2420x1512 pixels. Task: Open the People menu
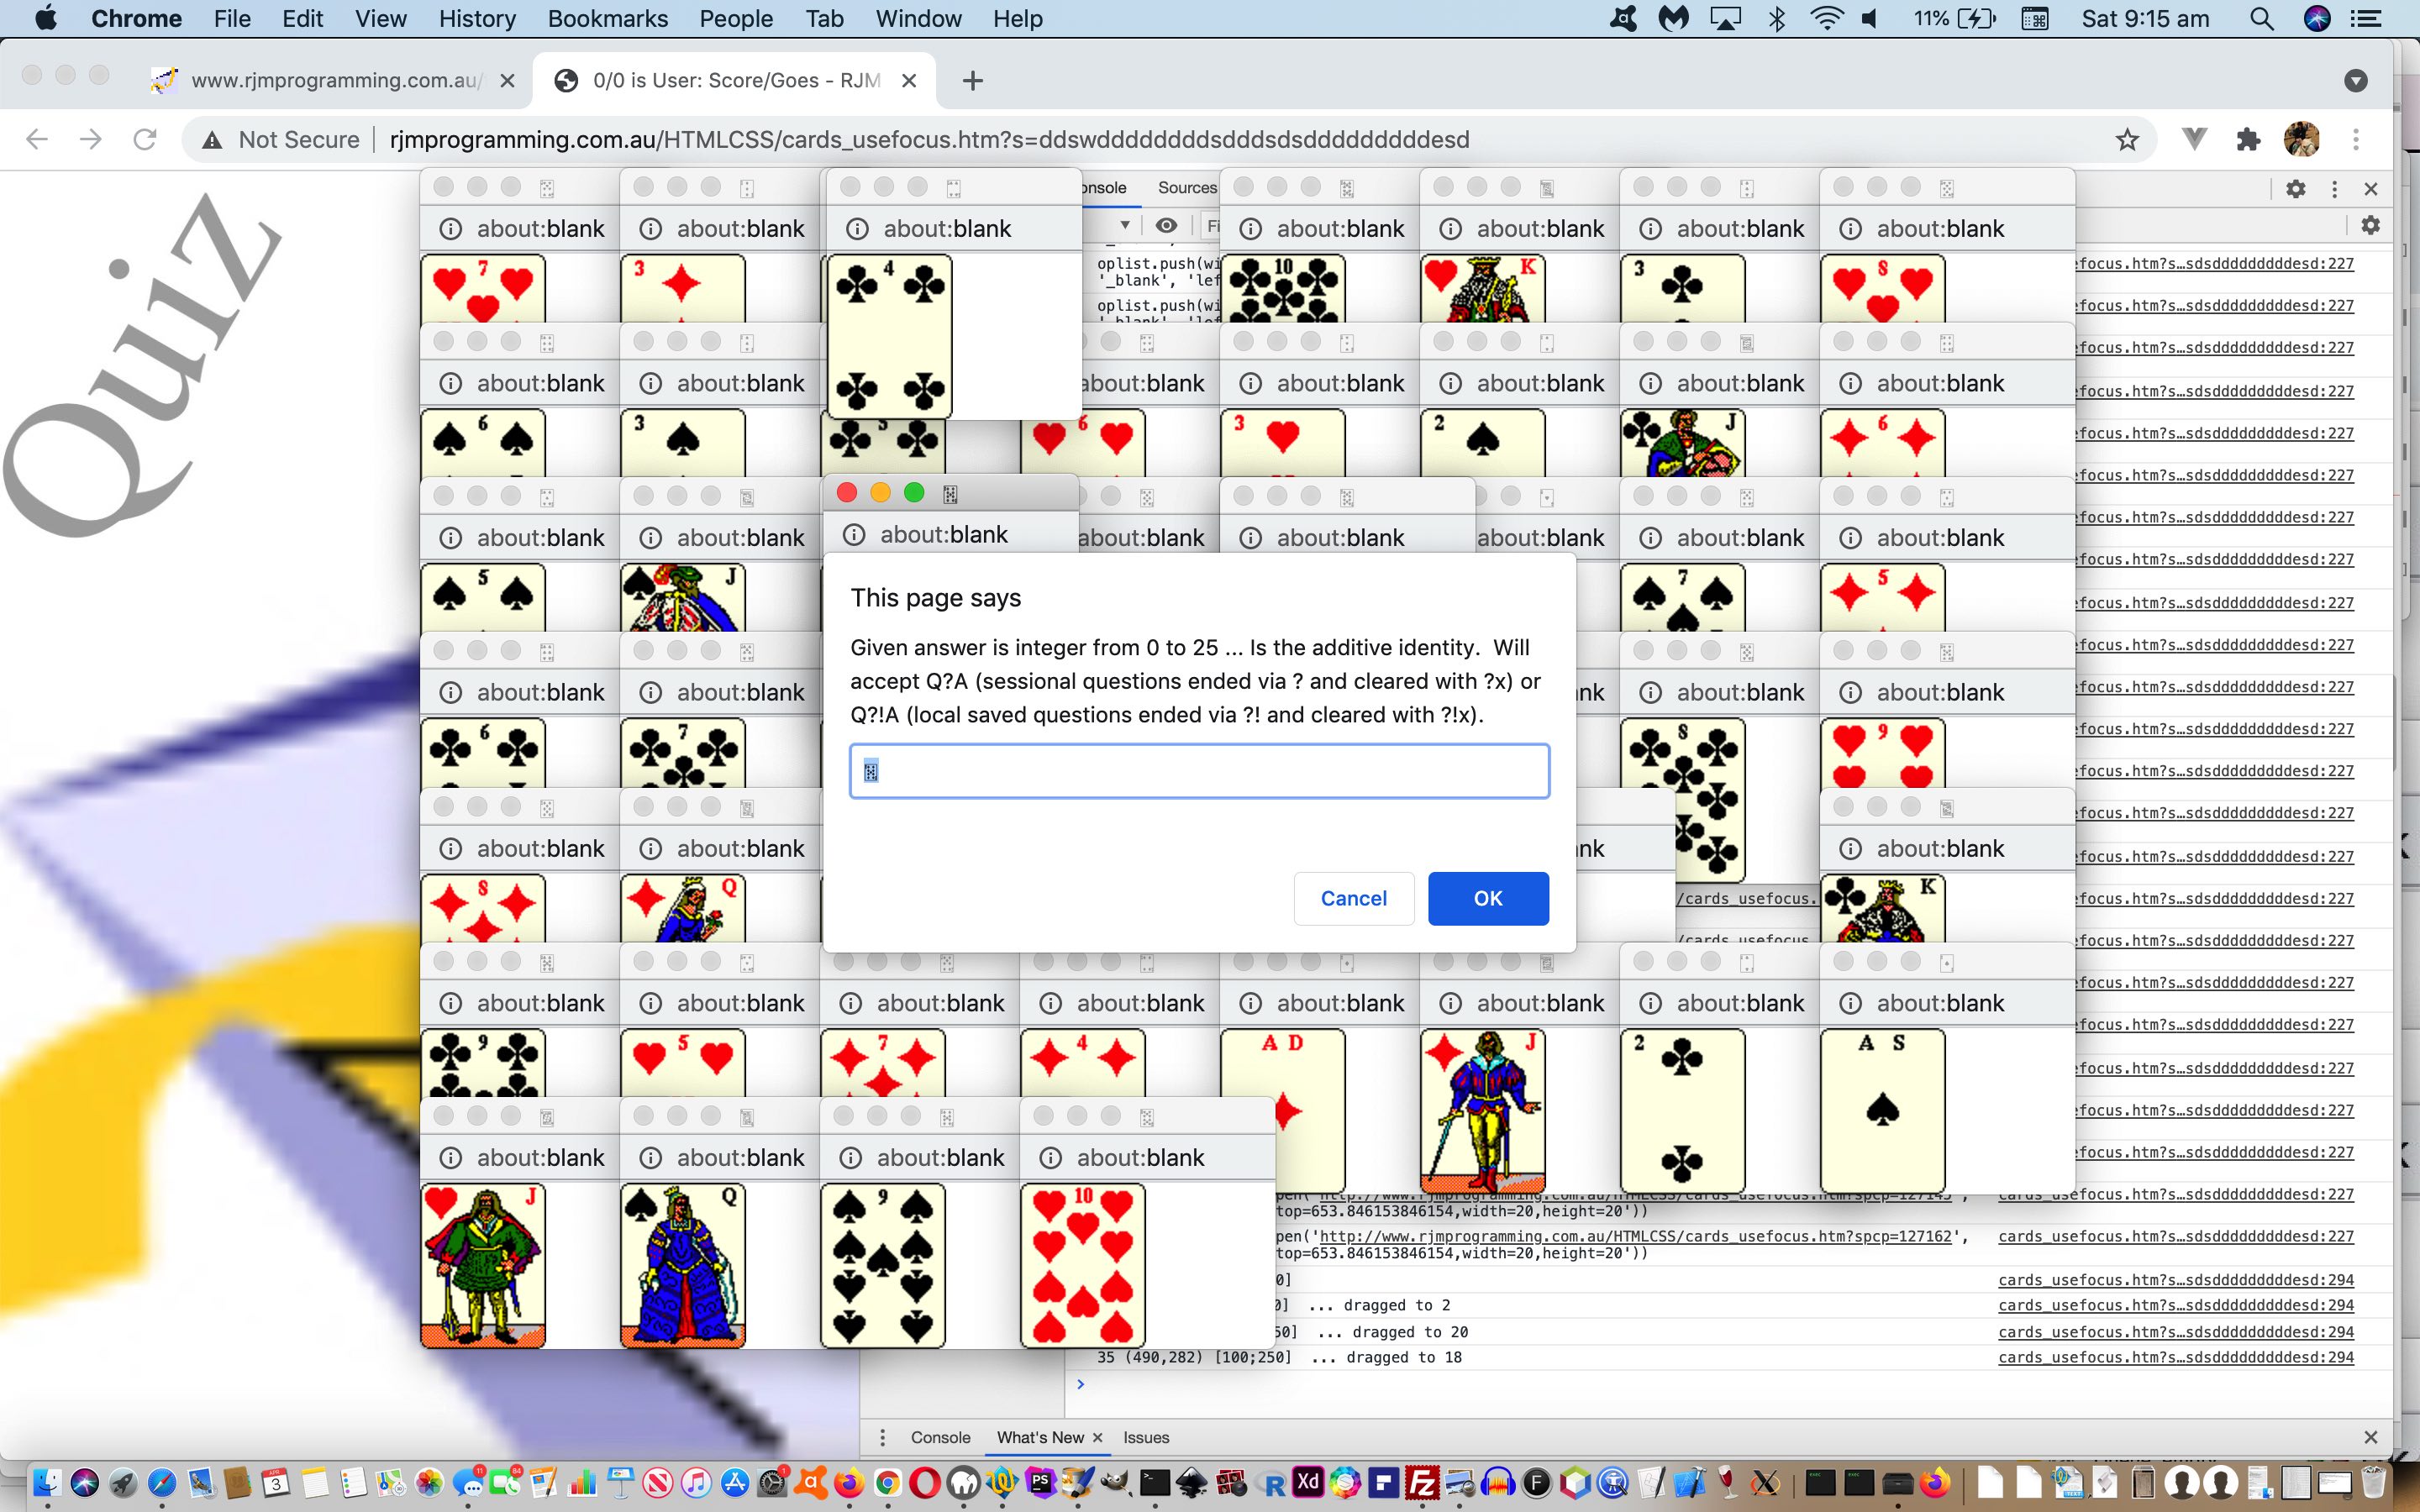[736, 18]
